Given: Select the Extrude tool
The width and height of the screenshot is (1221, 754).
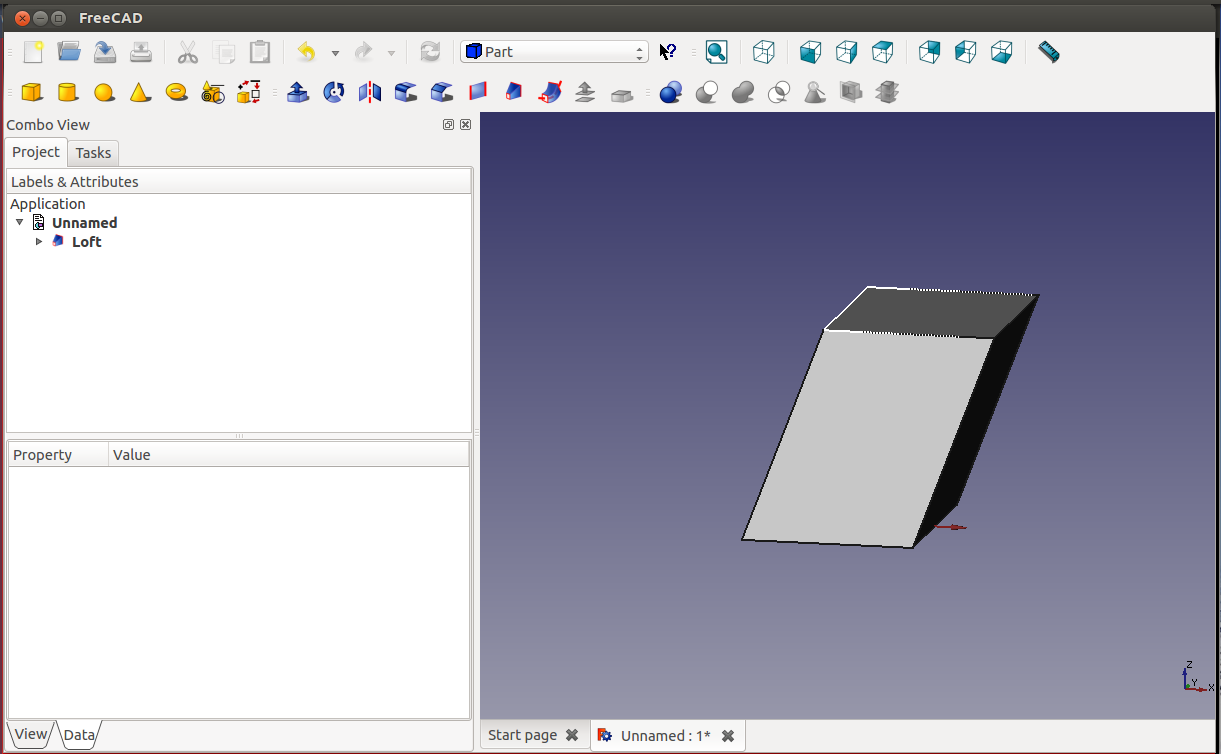Looking at the screenshot, I should pos(297,93).
